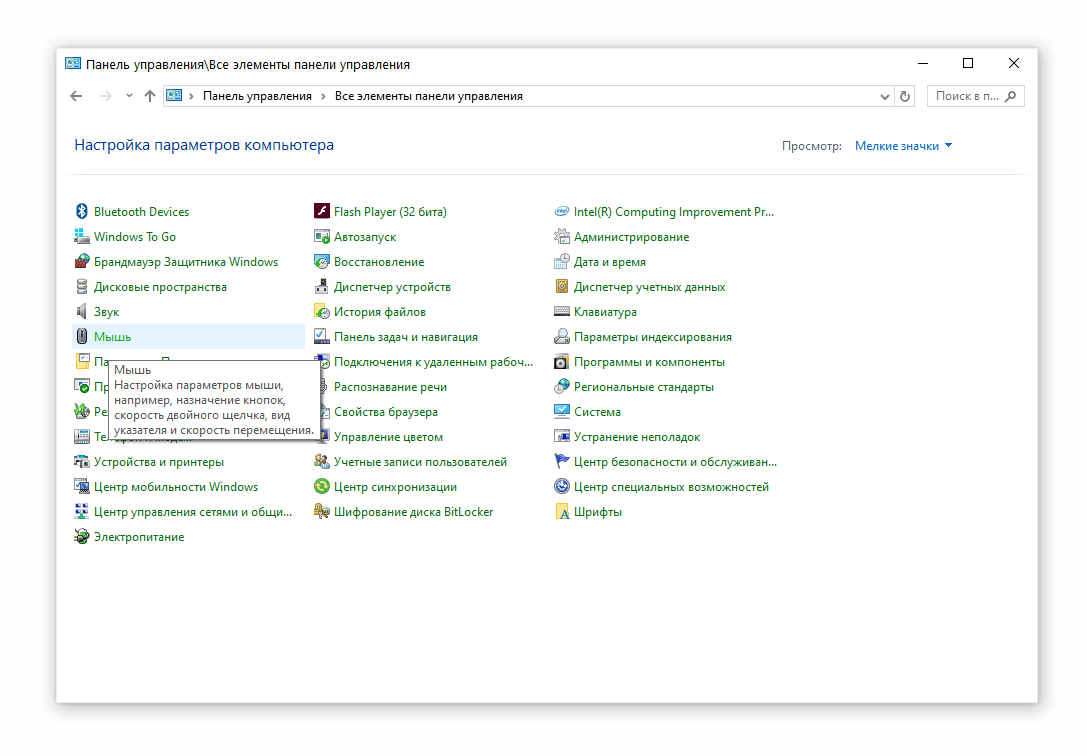
Task: Click the Дата и время icon
Action: [562, 261]
